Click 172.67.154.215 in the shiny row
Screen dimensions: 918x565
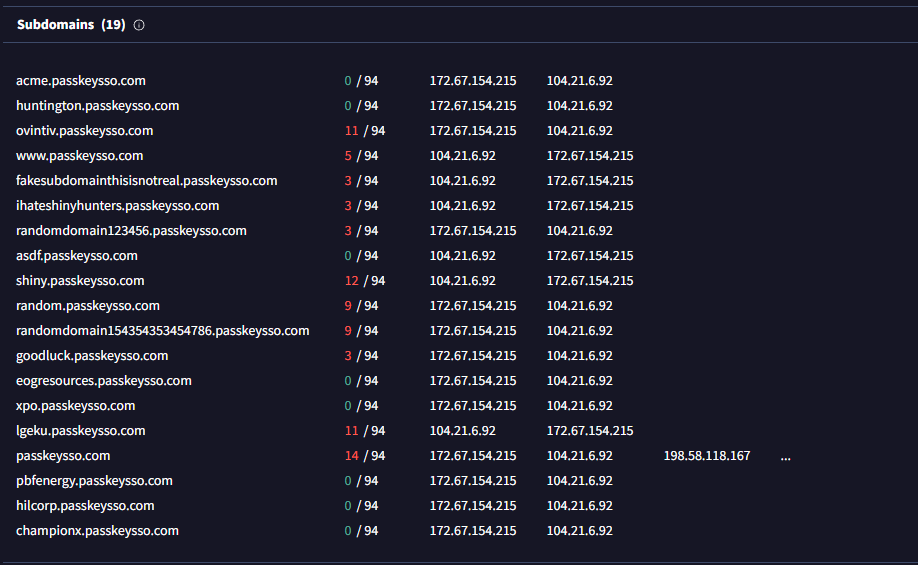click(590, 281)
